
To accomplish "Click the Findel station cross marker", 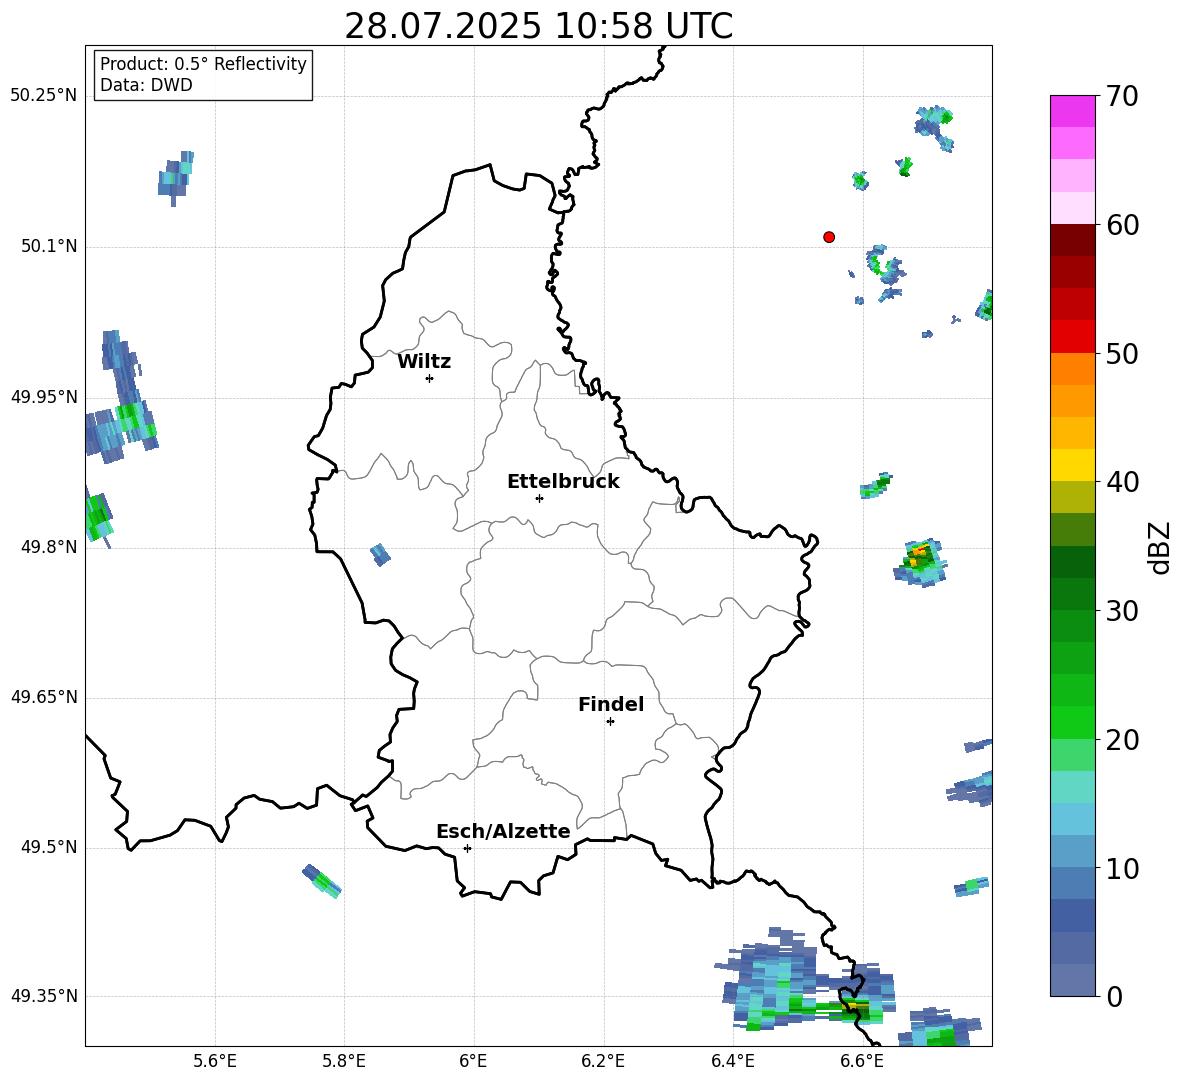I will (x=610, y=721).
